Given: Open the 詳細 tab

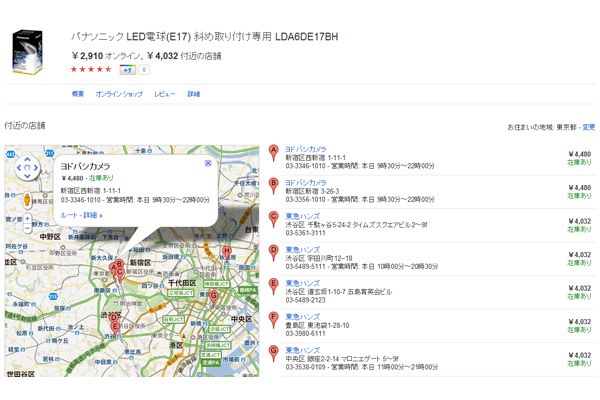Looking at the screenshot, I should (x=194, y=94).
